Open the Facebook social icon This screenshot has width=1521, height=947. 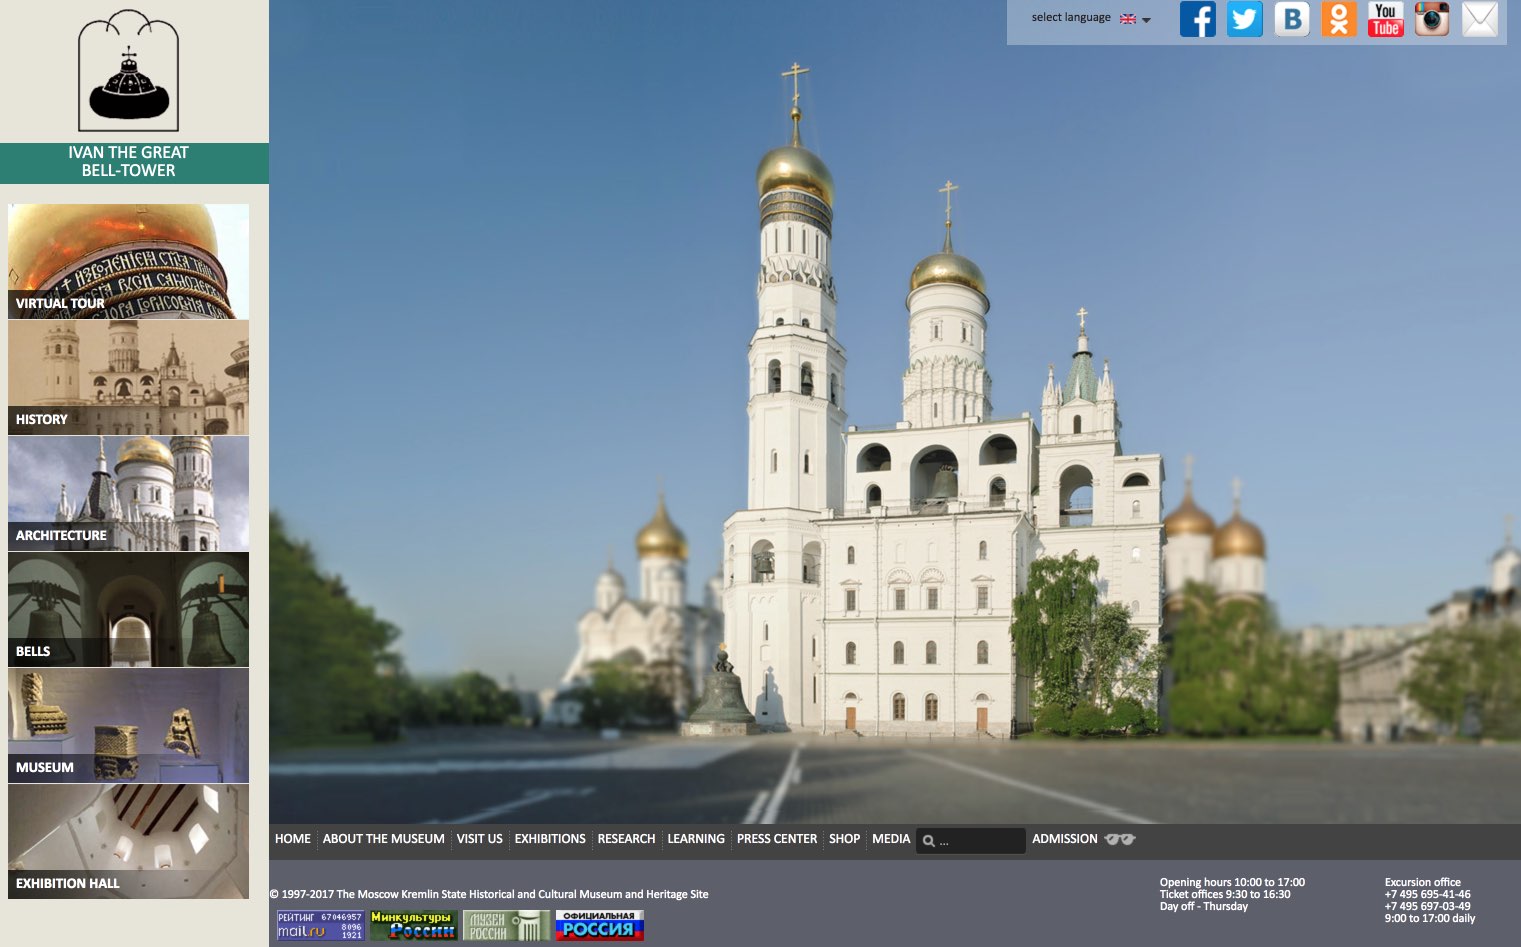click(1197, 19)
